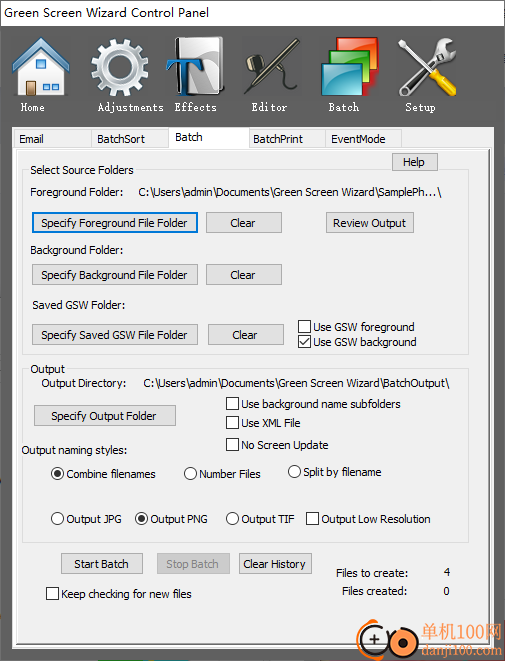The height and width of the screenshot is (661, 505).
Task: Click the Stop Batch button
Action: pyautogui.click(x=193, y=564)
